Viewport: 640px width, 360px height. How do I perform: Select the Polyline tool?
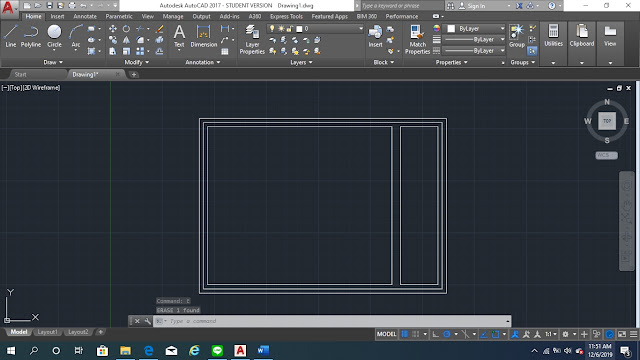[31, 36]
